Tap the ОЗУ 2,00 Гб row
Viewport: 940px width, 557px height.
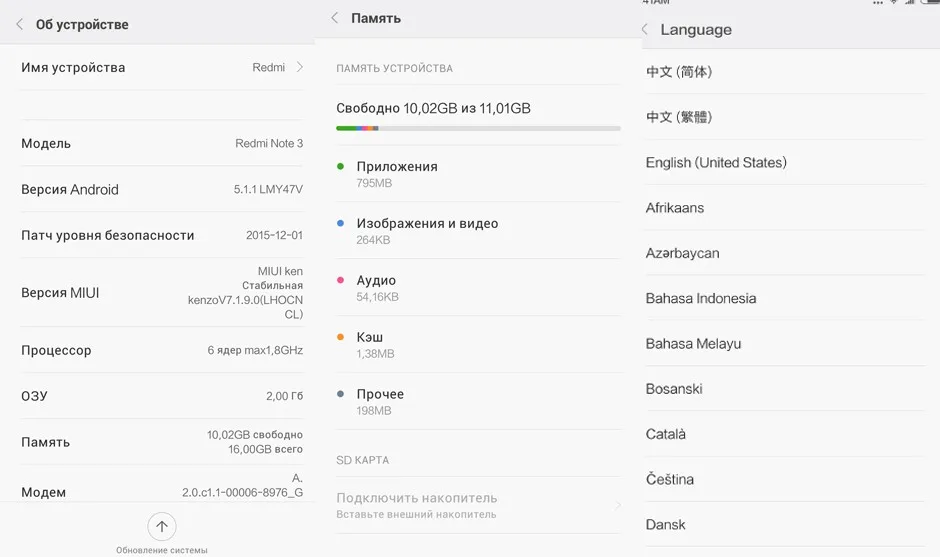162,396
